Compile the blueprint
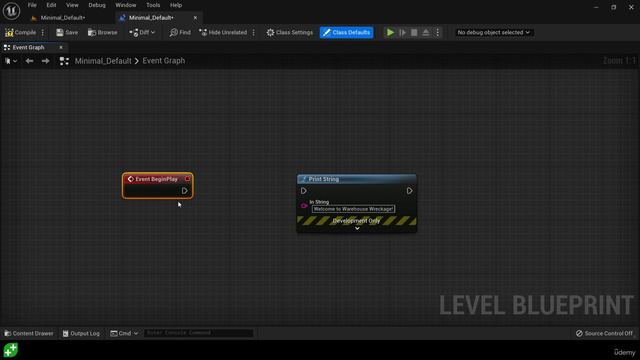 click(20, 32)
